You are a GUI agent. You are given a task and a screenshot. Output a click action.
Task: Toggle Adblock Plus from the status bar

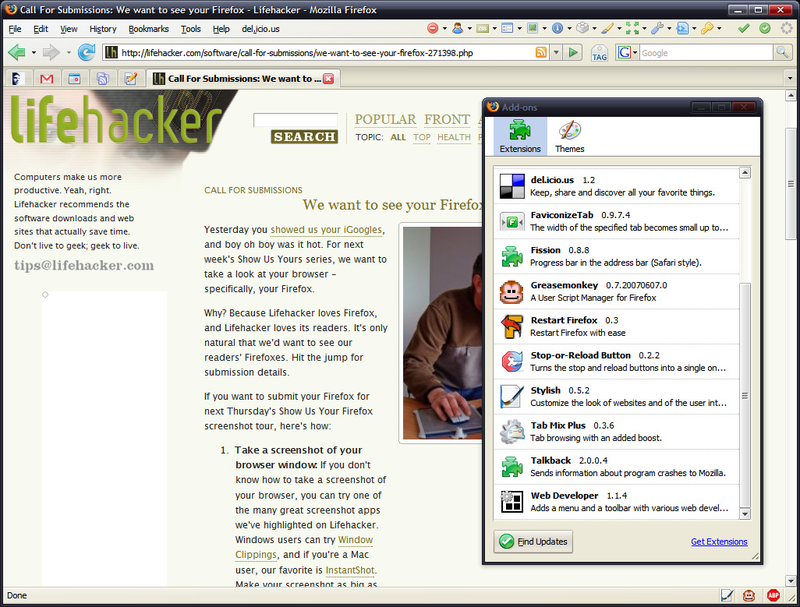[773, 595]
